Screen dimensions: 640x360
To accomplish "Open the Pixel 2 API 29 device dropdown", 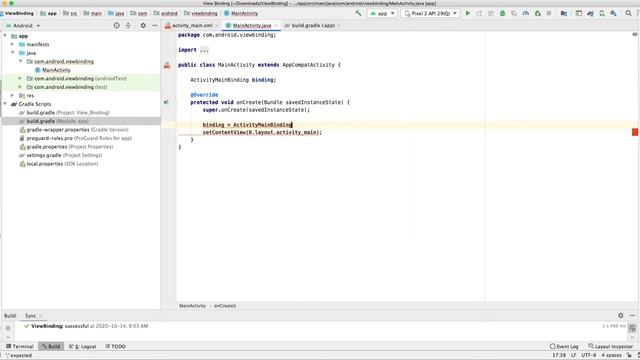I will pyautogui.click(x=430, y=13).
